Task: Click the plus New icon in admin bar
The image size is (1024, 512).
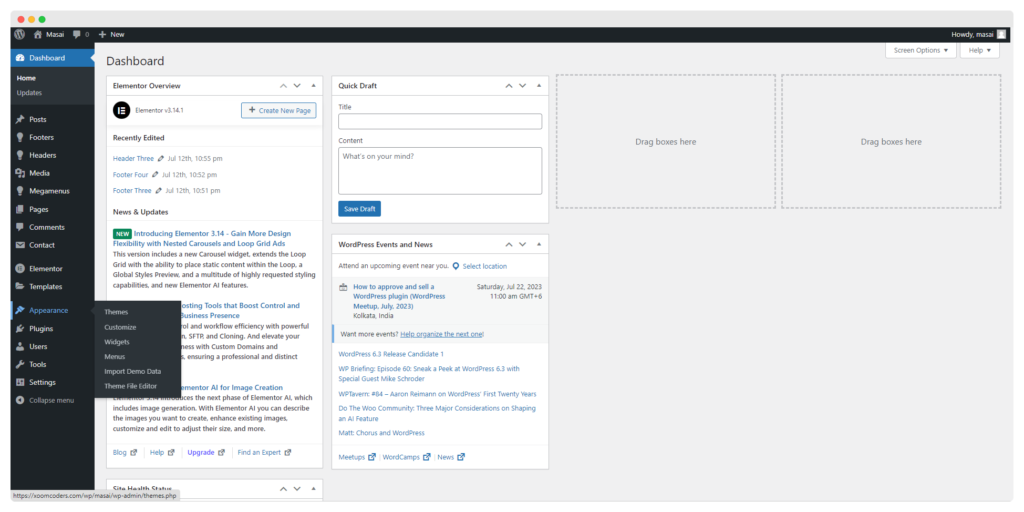Action: pos(102,34)
